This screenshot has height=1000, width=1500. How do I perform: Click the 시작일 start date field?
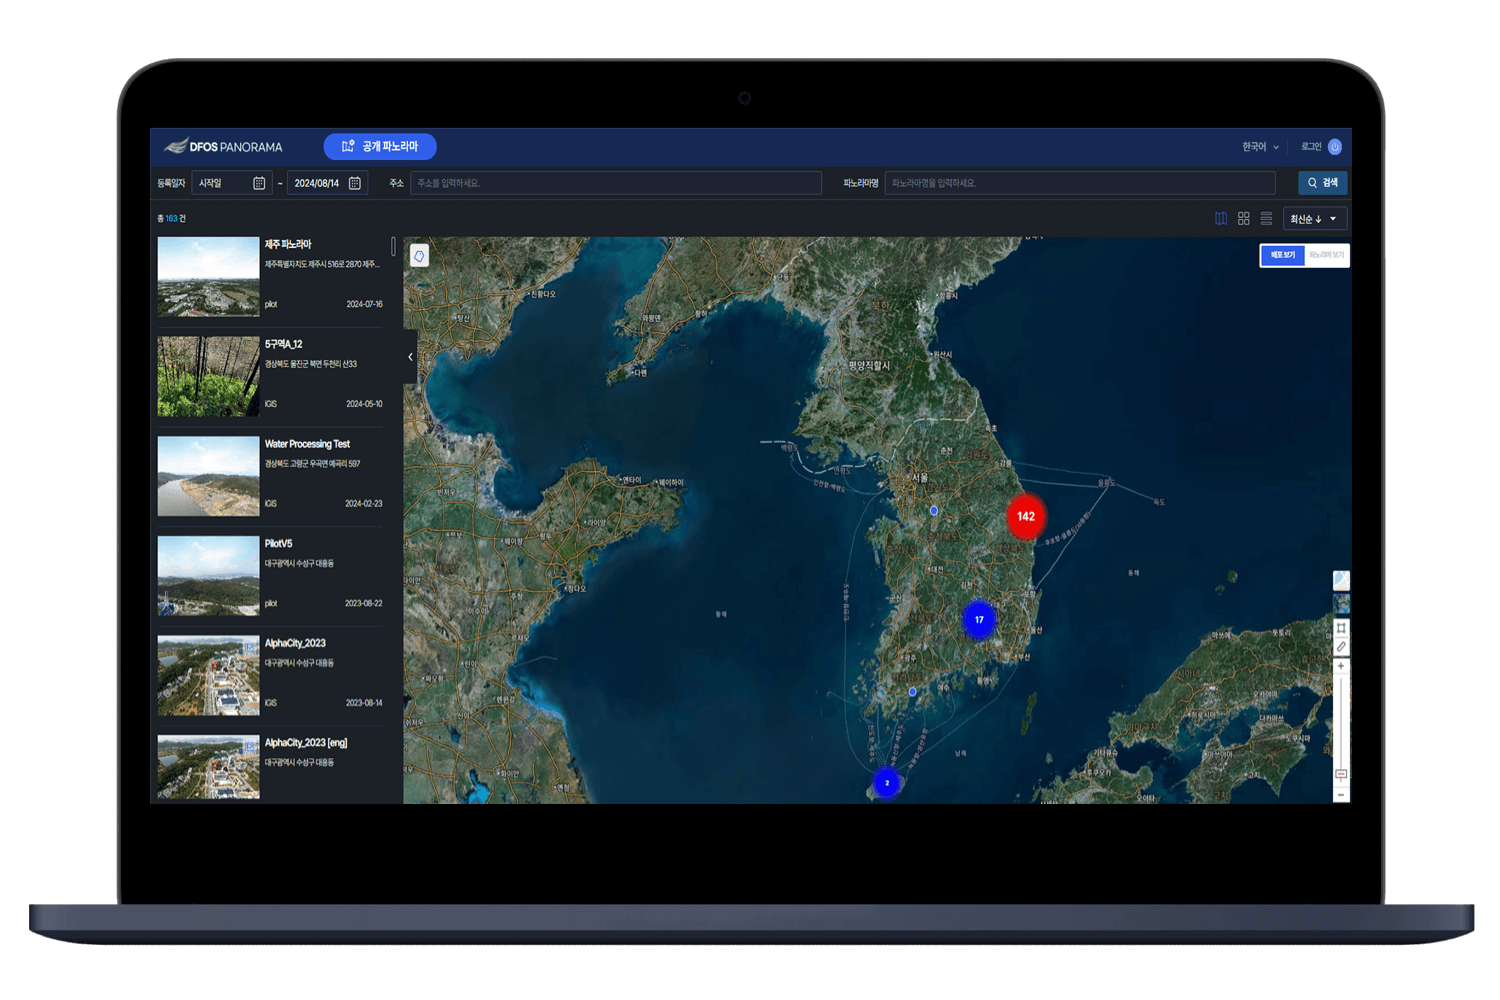coord(231,183)
